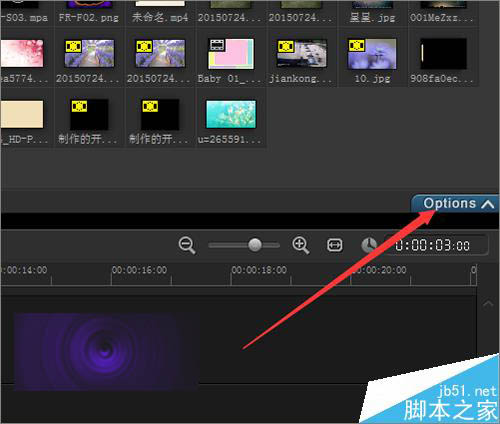The width and height of the screenshot is (500, 424).
Task: Select the beige HD-P thumbnail
Action: [22, 114]
